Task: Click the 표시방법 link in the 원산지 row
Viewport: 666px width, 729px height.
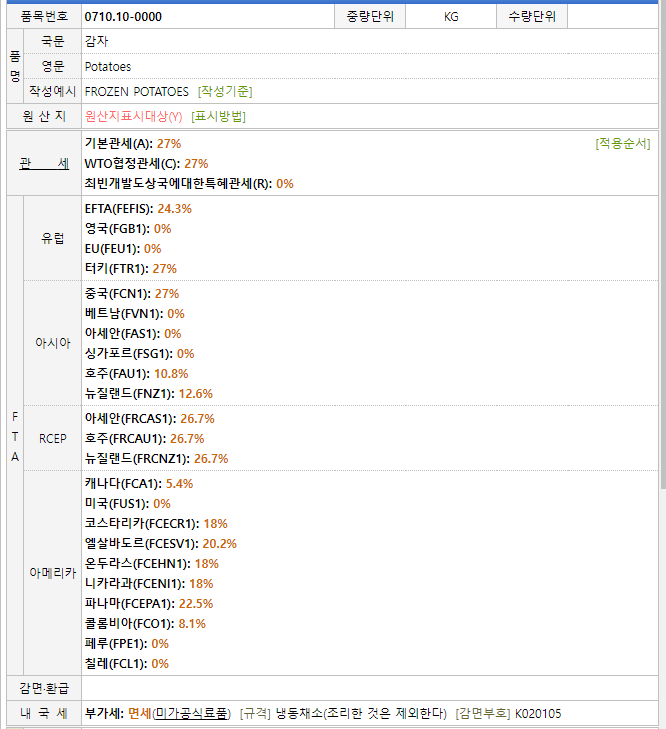Action: point(218,116)
